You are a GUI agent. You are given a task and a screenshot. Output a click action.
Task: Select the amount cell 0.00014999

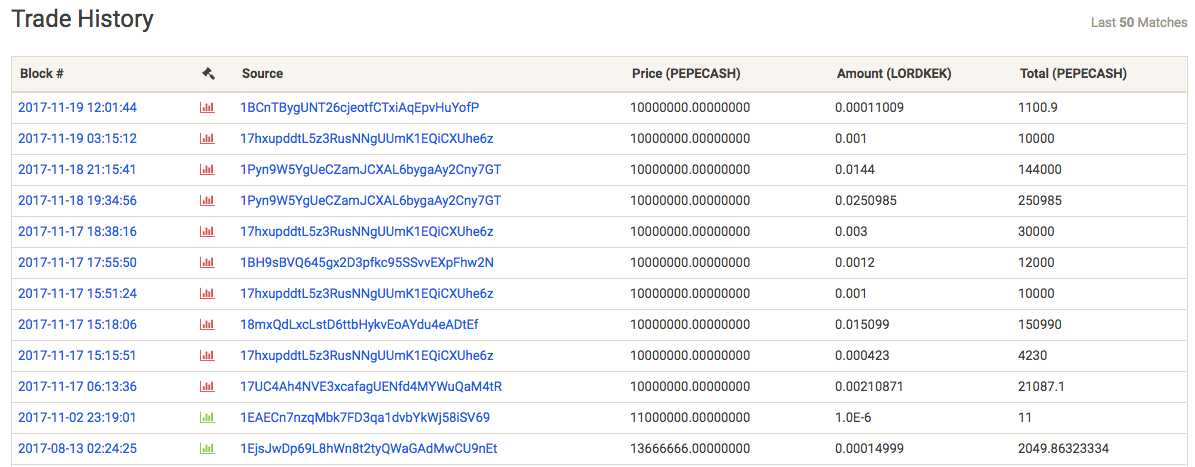tap(870, 449)
